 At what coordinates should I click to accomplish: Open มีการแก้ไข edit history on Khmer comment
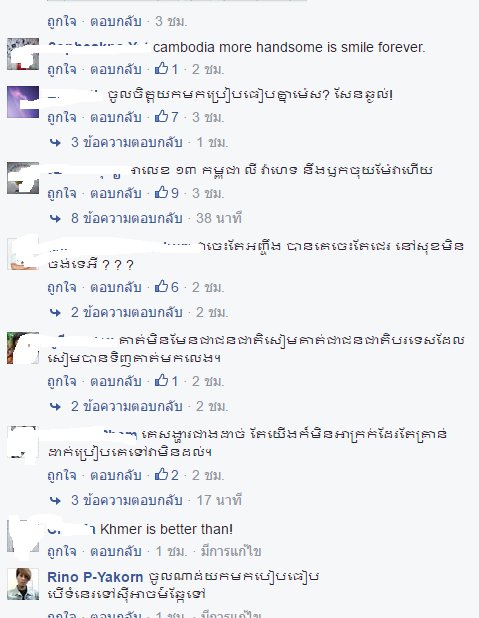(x=231, y=551)
